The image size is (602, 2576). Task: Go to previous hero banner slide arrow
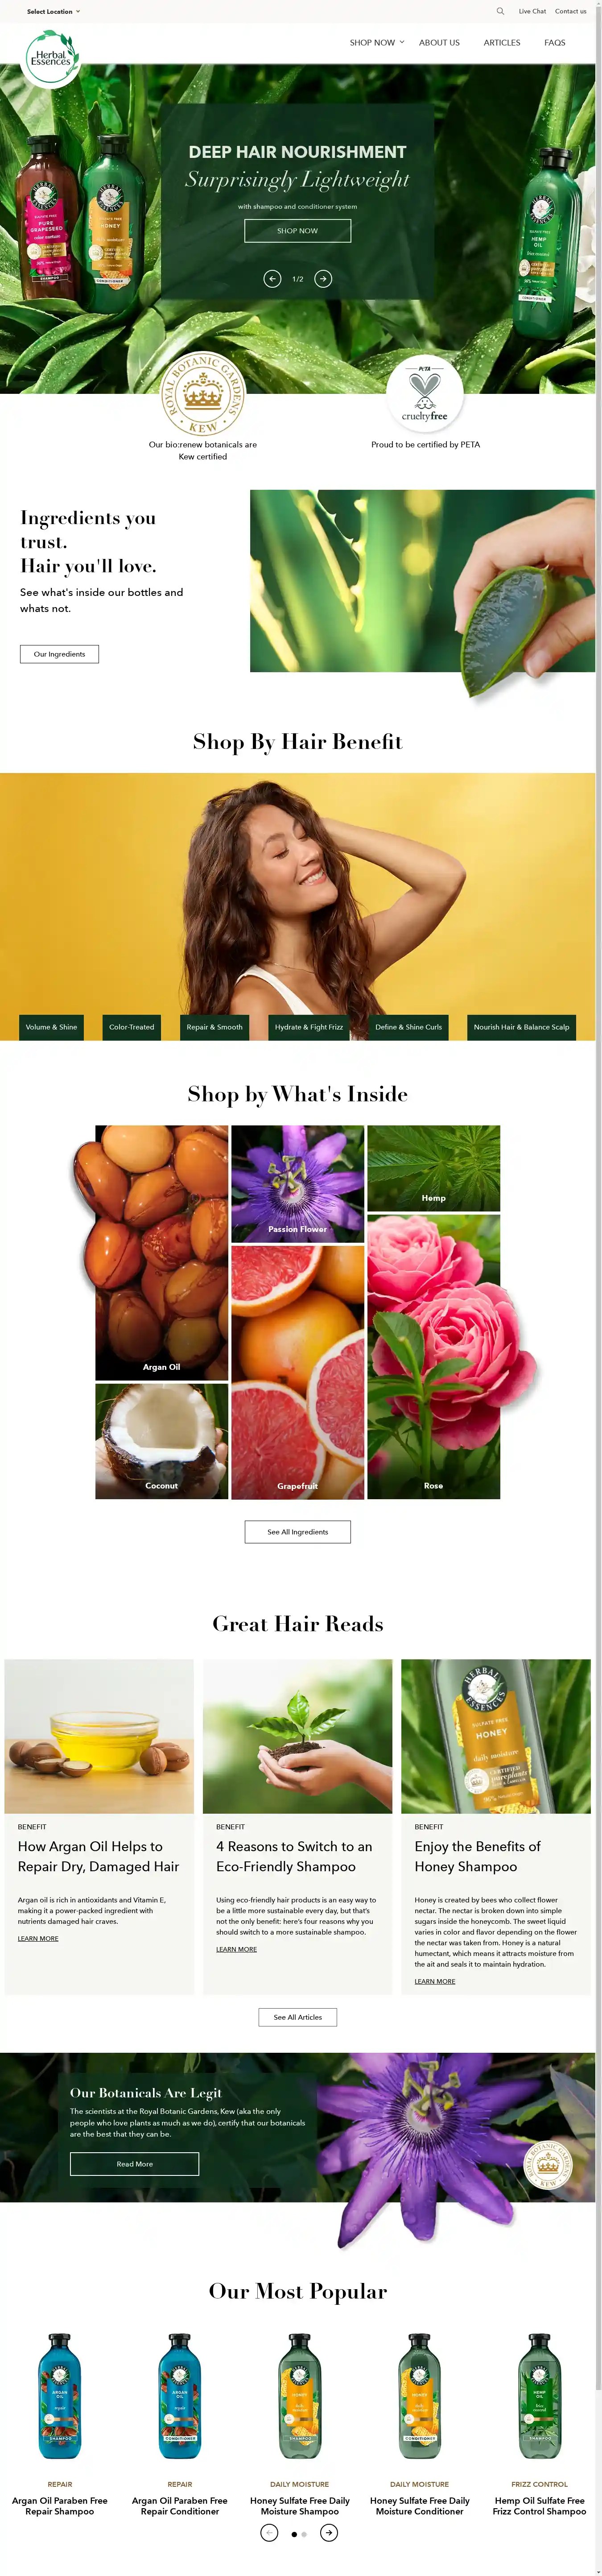pyautogui.click(x=272, y=279)
